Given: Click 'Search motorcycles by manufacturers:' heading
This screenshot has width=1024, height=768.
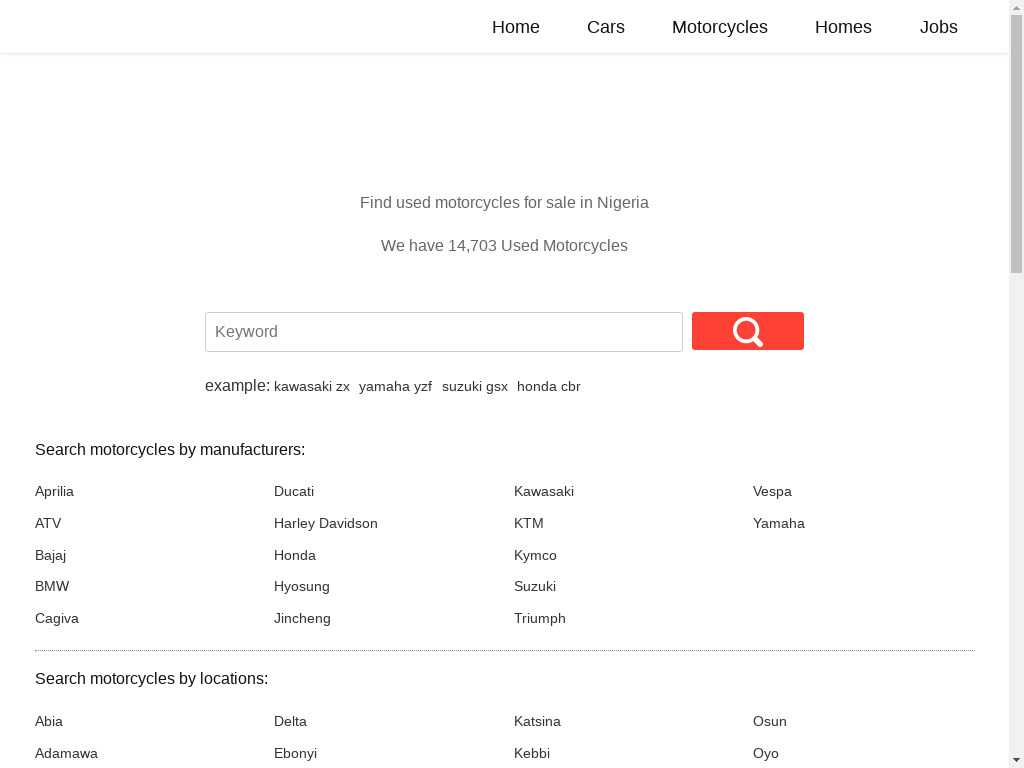Looking at the screenshot, I should (170, 450).
